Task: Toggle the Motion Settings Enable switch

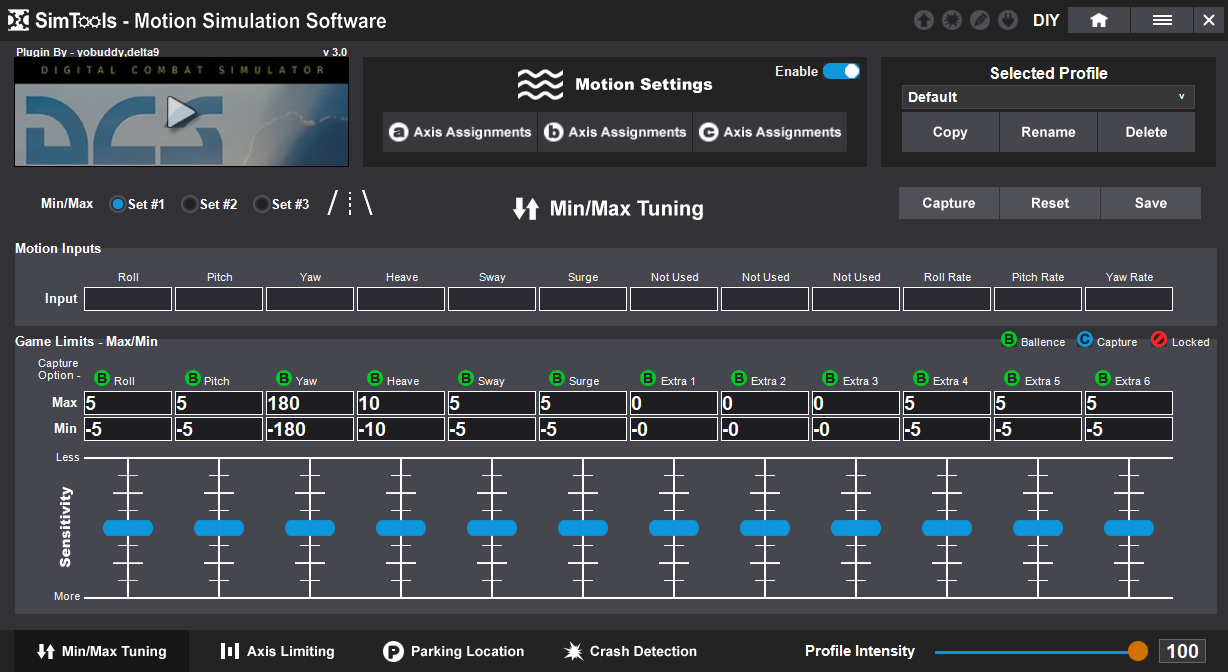Action: (x=841, y=71)
